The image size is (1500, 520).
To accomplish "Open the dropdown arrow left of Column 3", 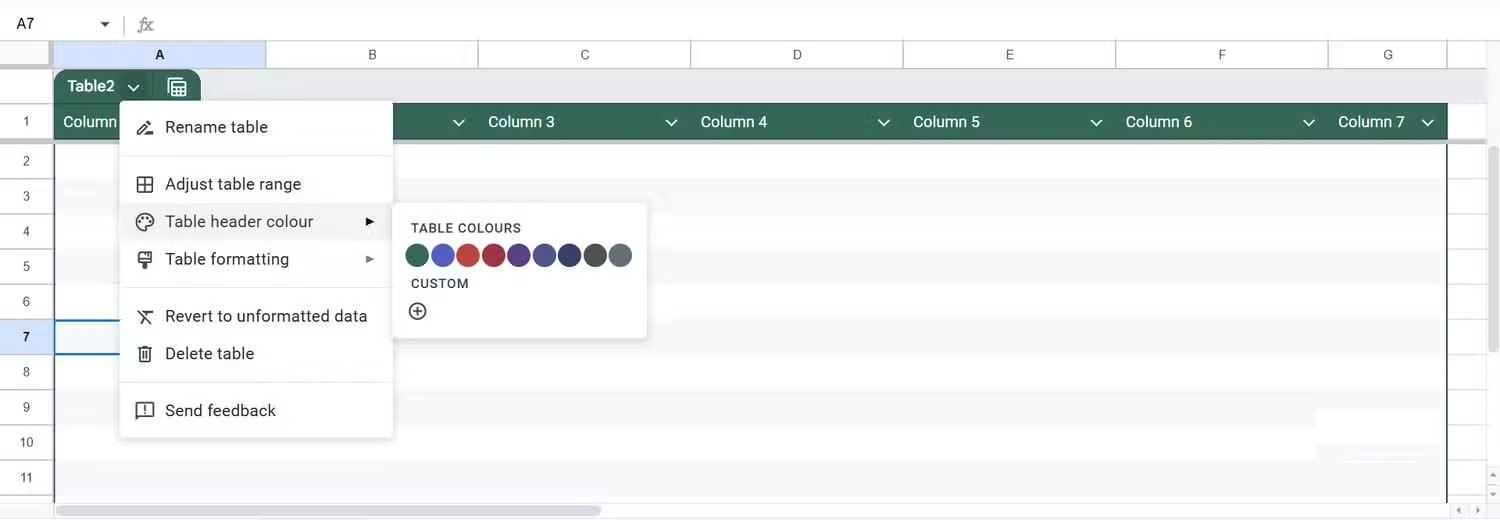I will coord(459,123).
